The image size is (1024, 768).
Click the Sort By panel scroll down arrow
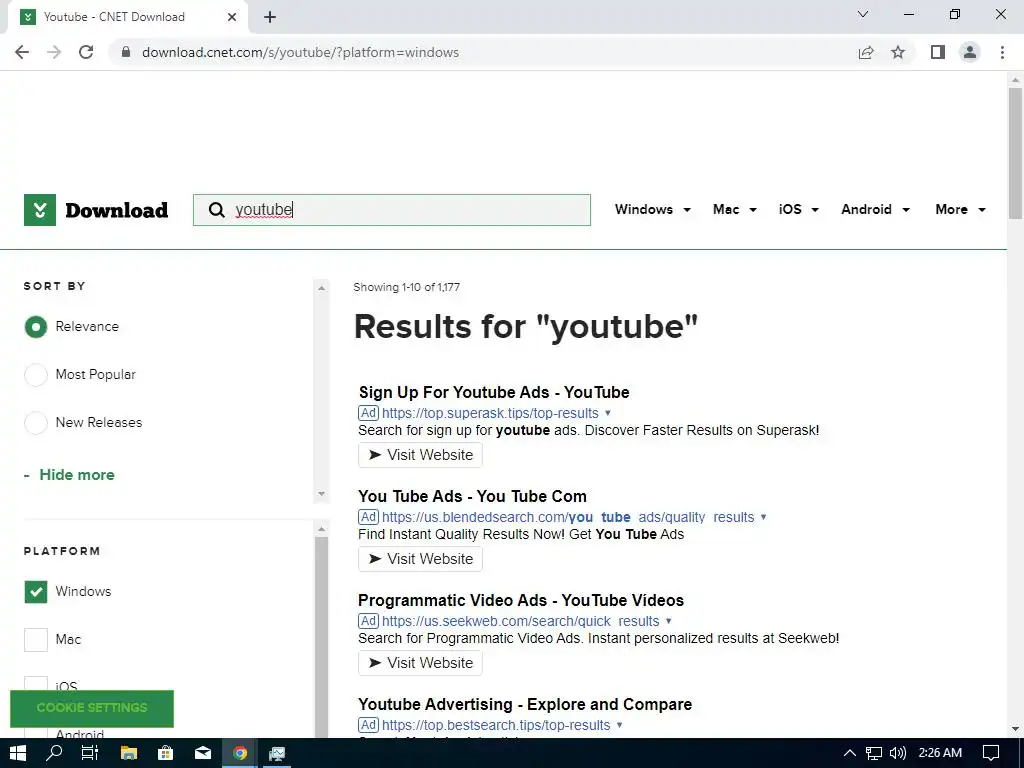(321, 494)
